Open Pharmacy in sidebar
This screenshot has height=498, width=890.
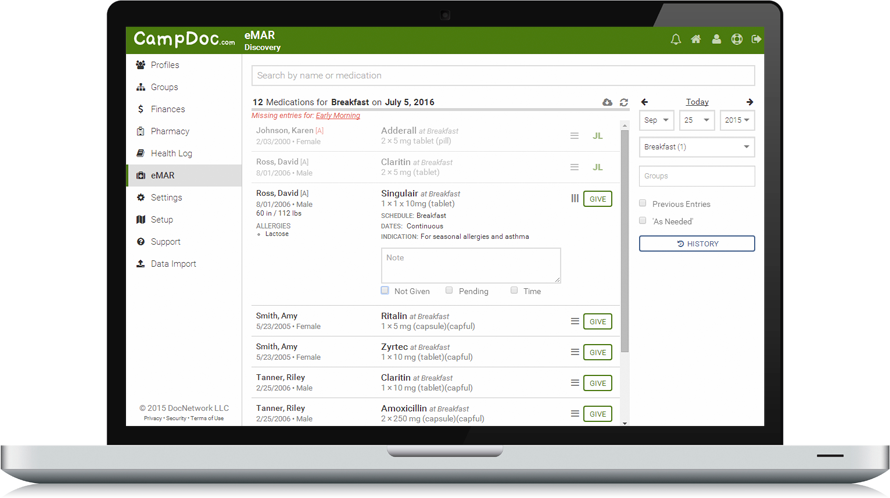(x=184, y=131)
